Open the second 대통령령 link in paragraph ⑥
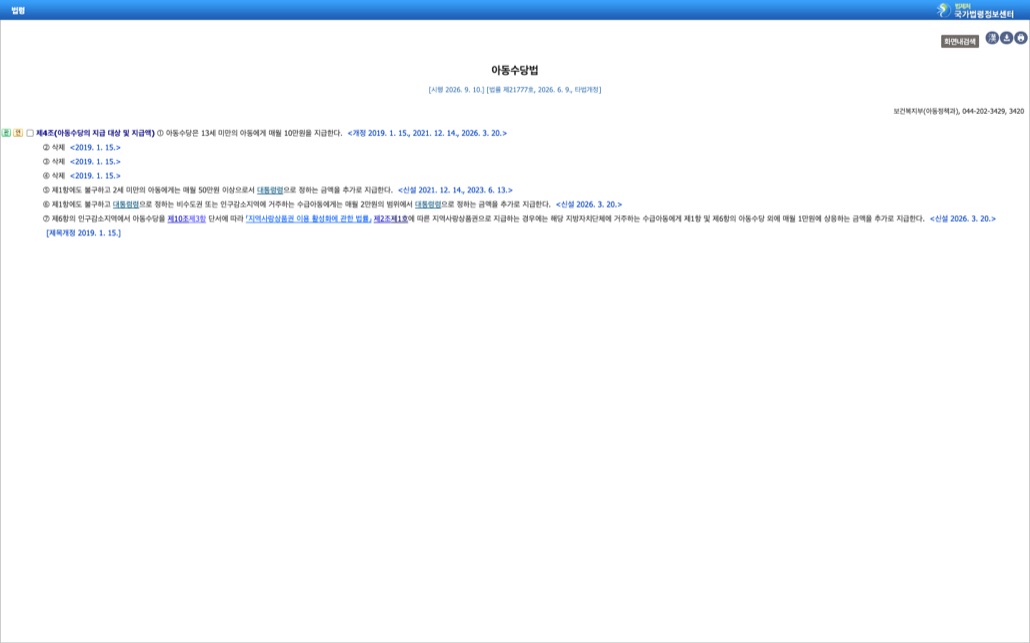The width and height of the screenshot is (1030, 643). coord(428,204)
